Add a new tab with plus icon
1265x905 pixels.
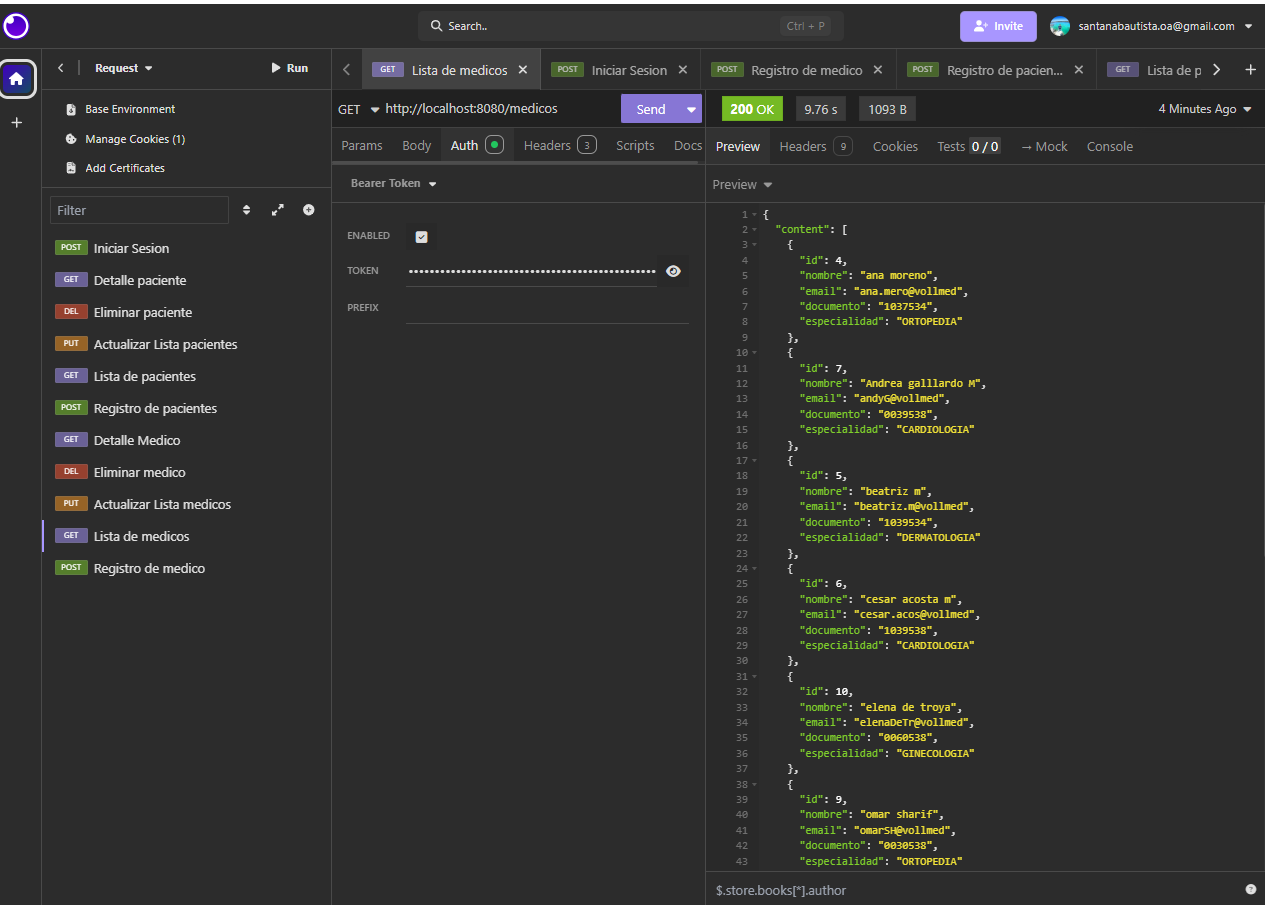point(1250,70)
